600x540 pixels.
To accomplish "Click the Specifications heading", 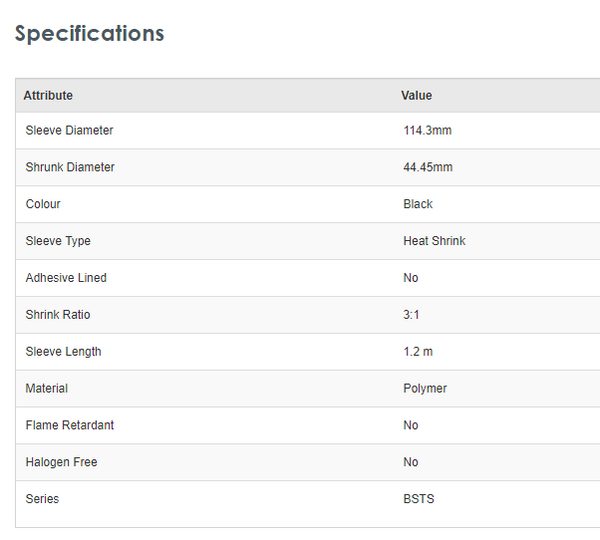I will tap(89, 33).
